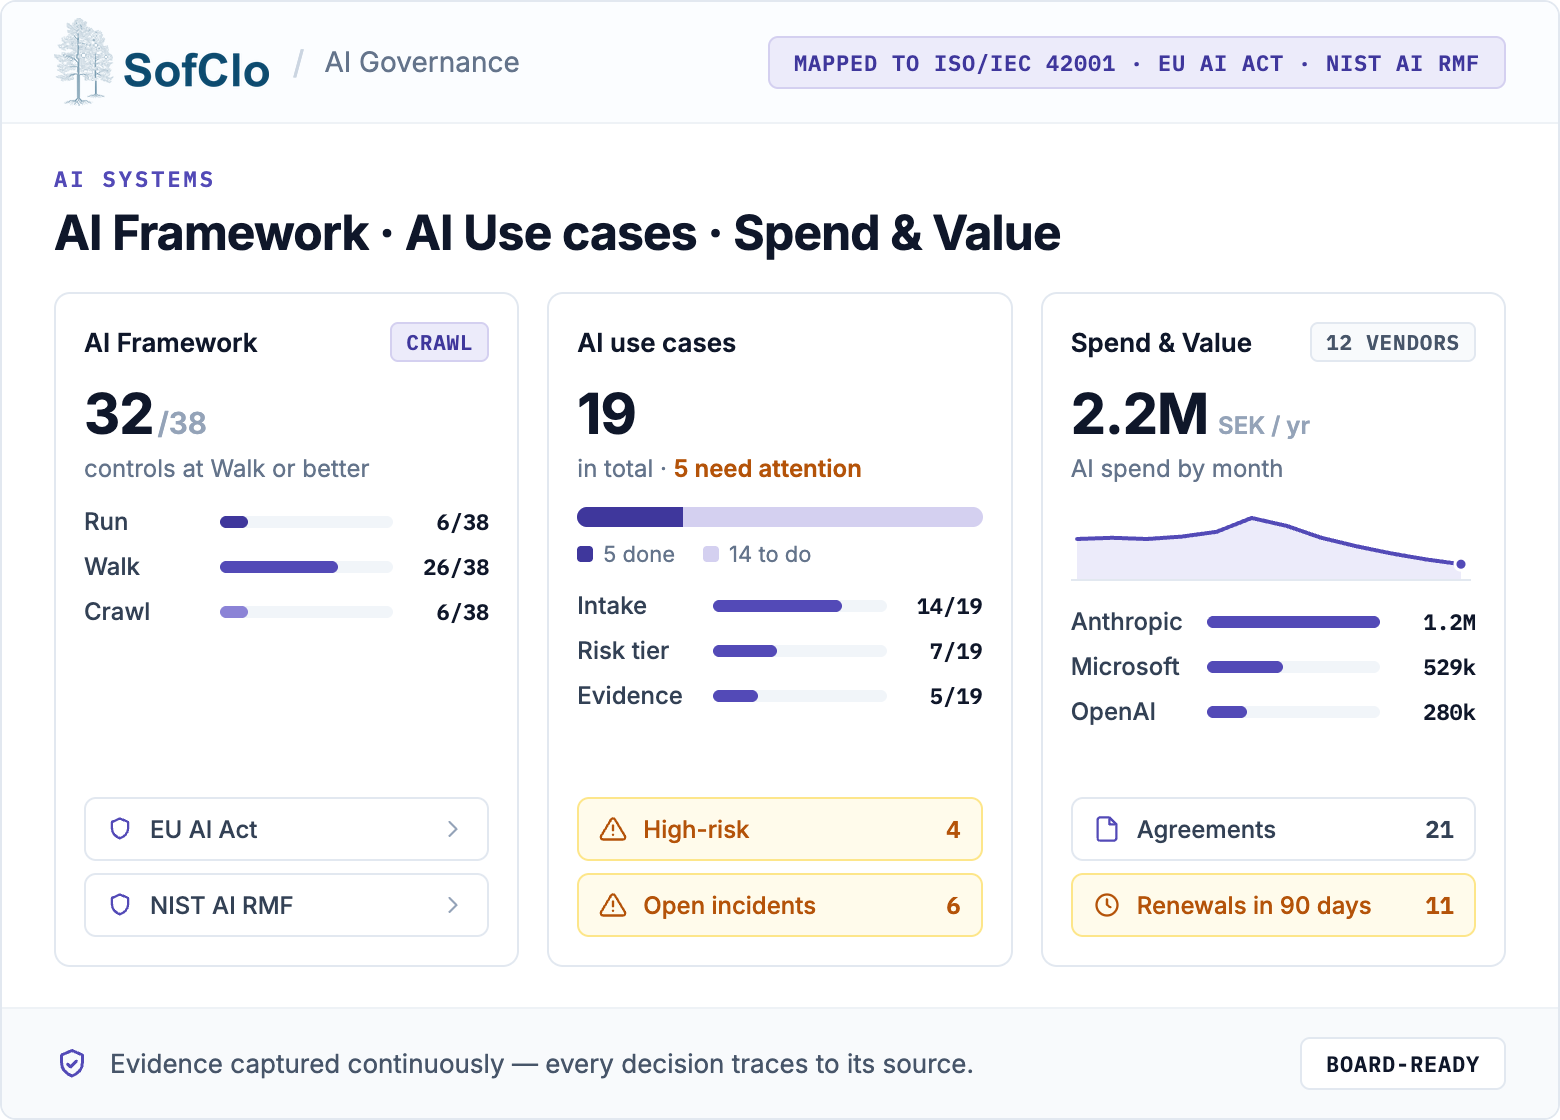The image size is (1560, 1120).
Task: Expand the EU AI Act chevron
Action: [453, 829]
